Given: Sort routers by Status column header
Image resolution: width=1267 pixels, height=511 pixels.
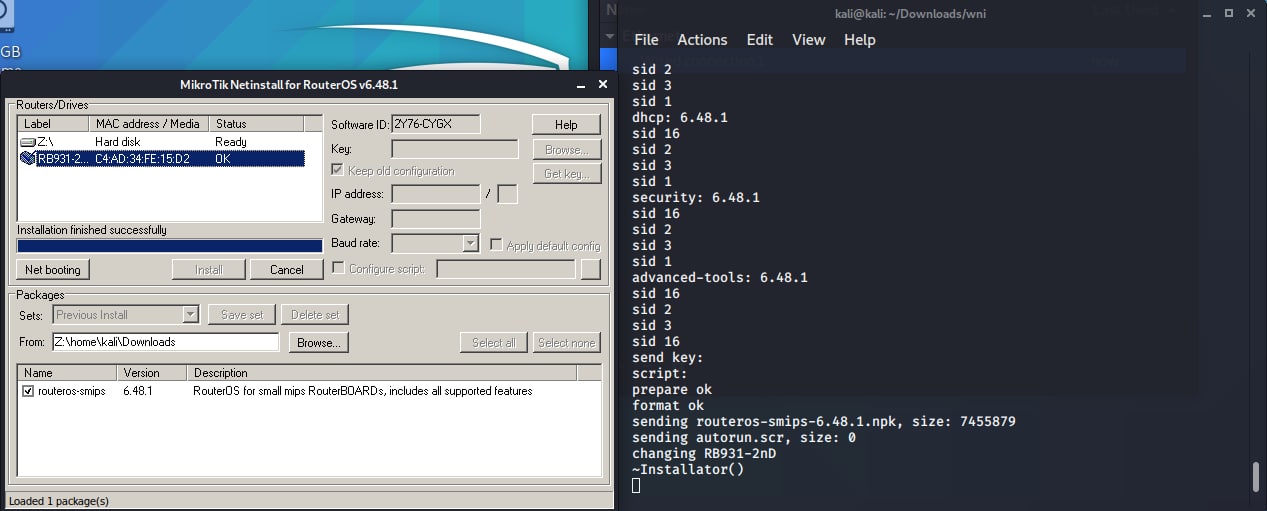Looking at the screenshot, I should click(256, 124).
